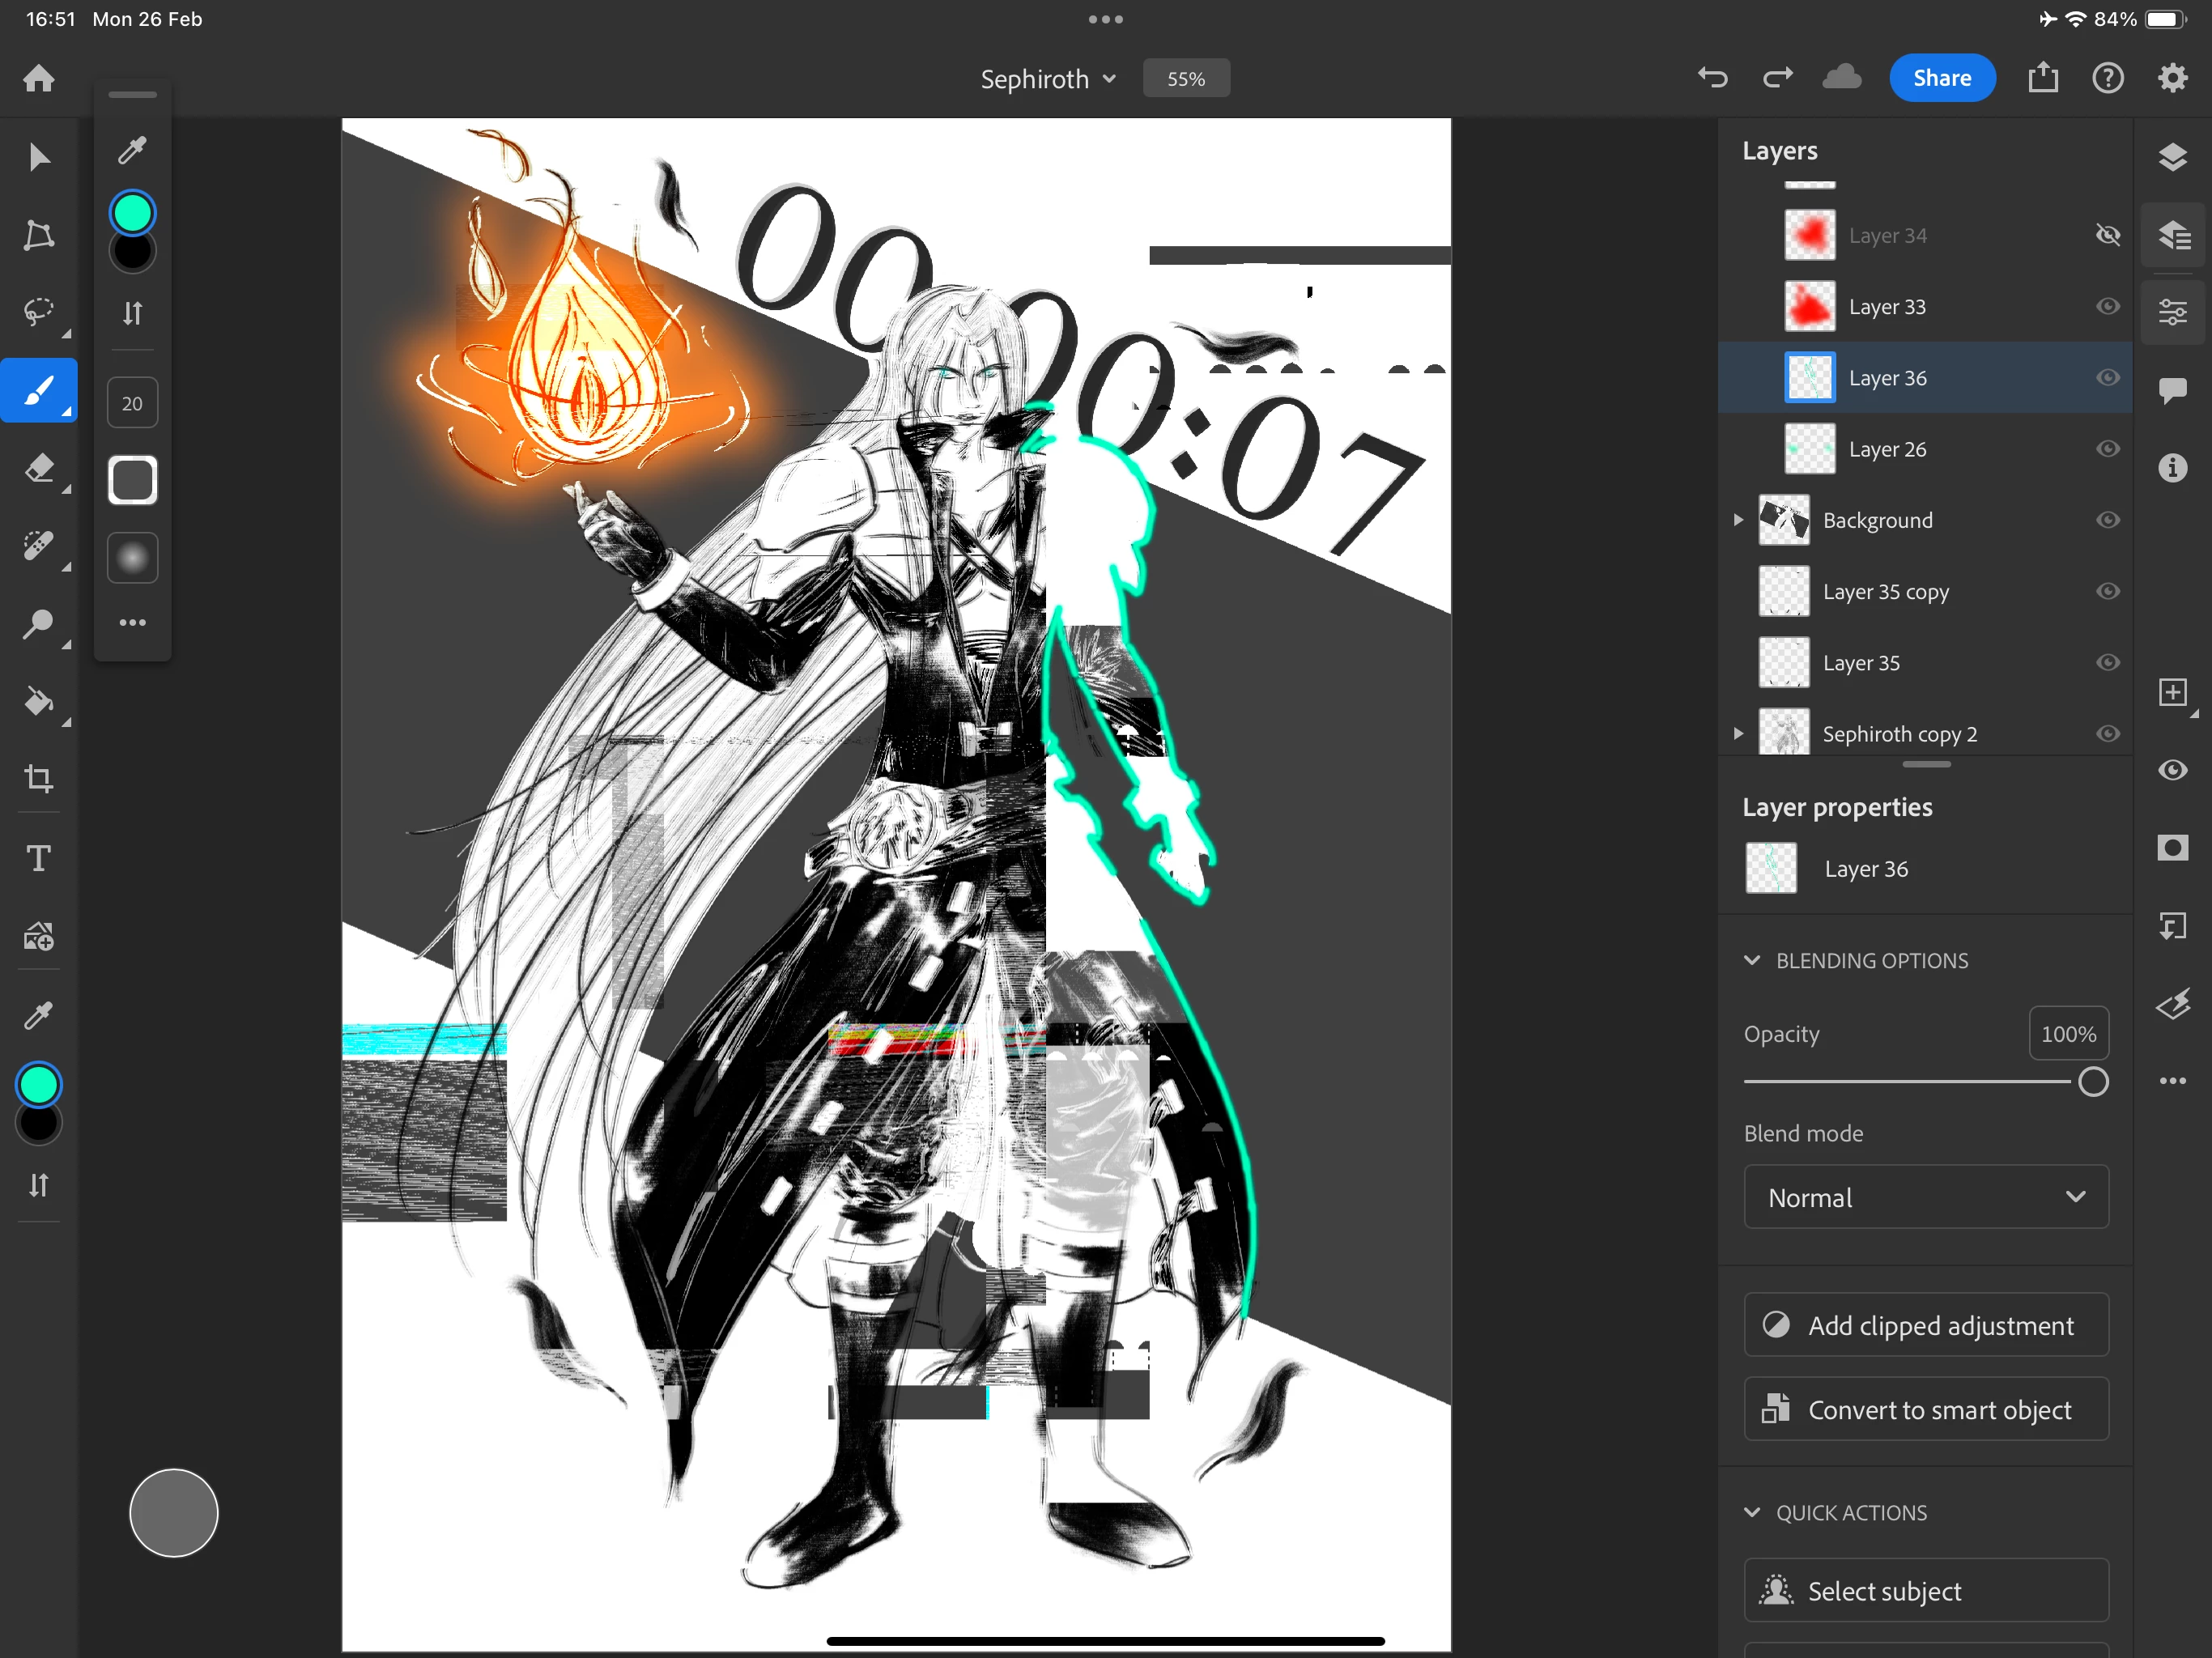The width and height of the screenshot is (2212, 1658).
Task: Hide the Background group layer
Action: [2107, 520]
